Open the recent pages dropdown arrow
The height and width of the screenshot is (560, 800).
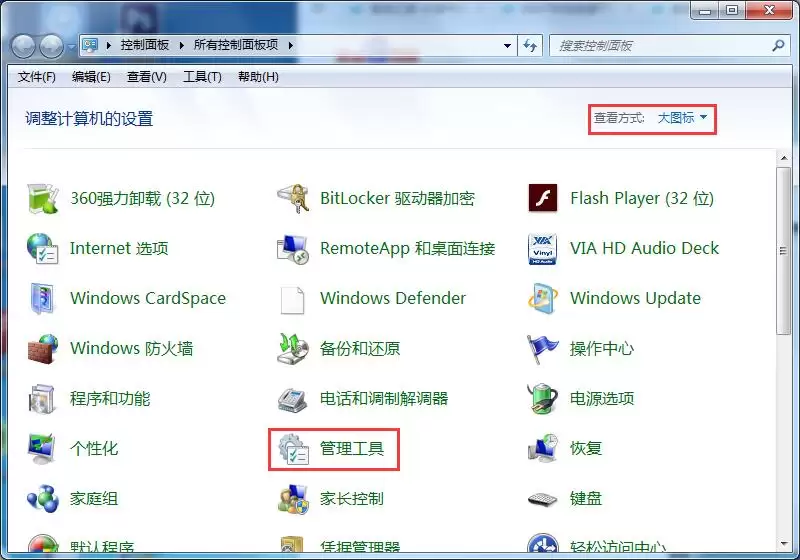coord(71,47)
